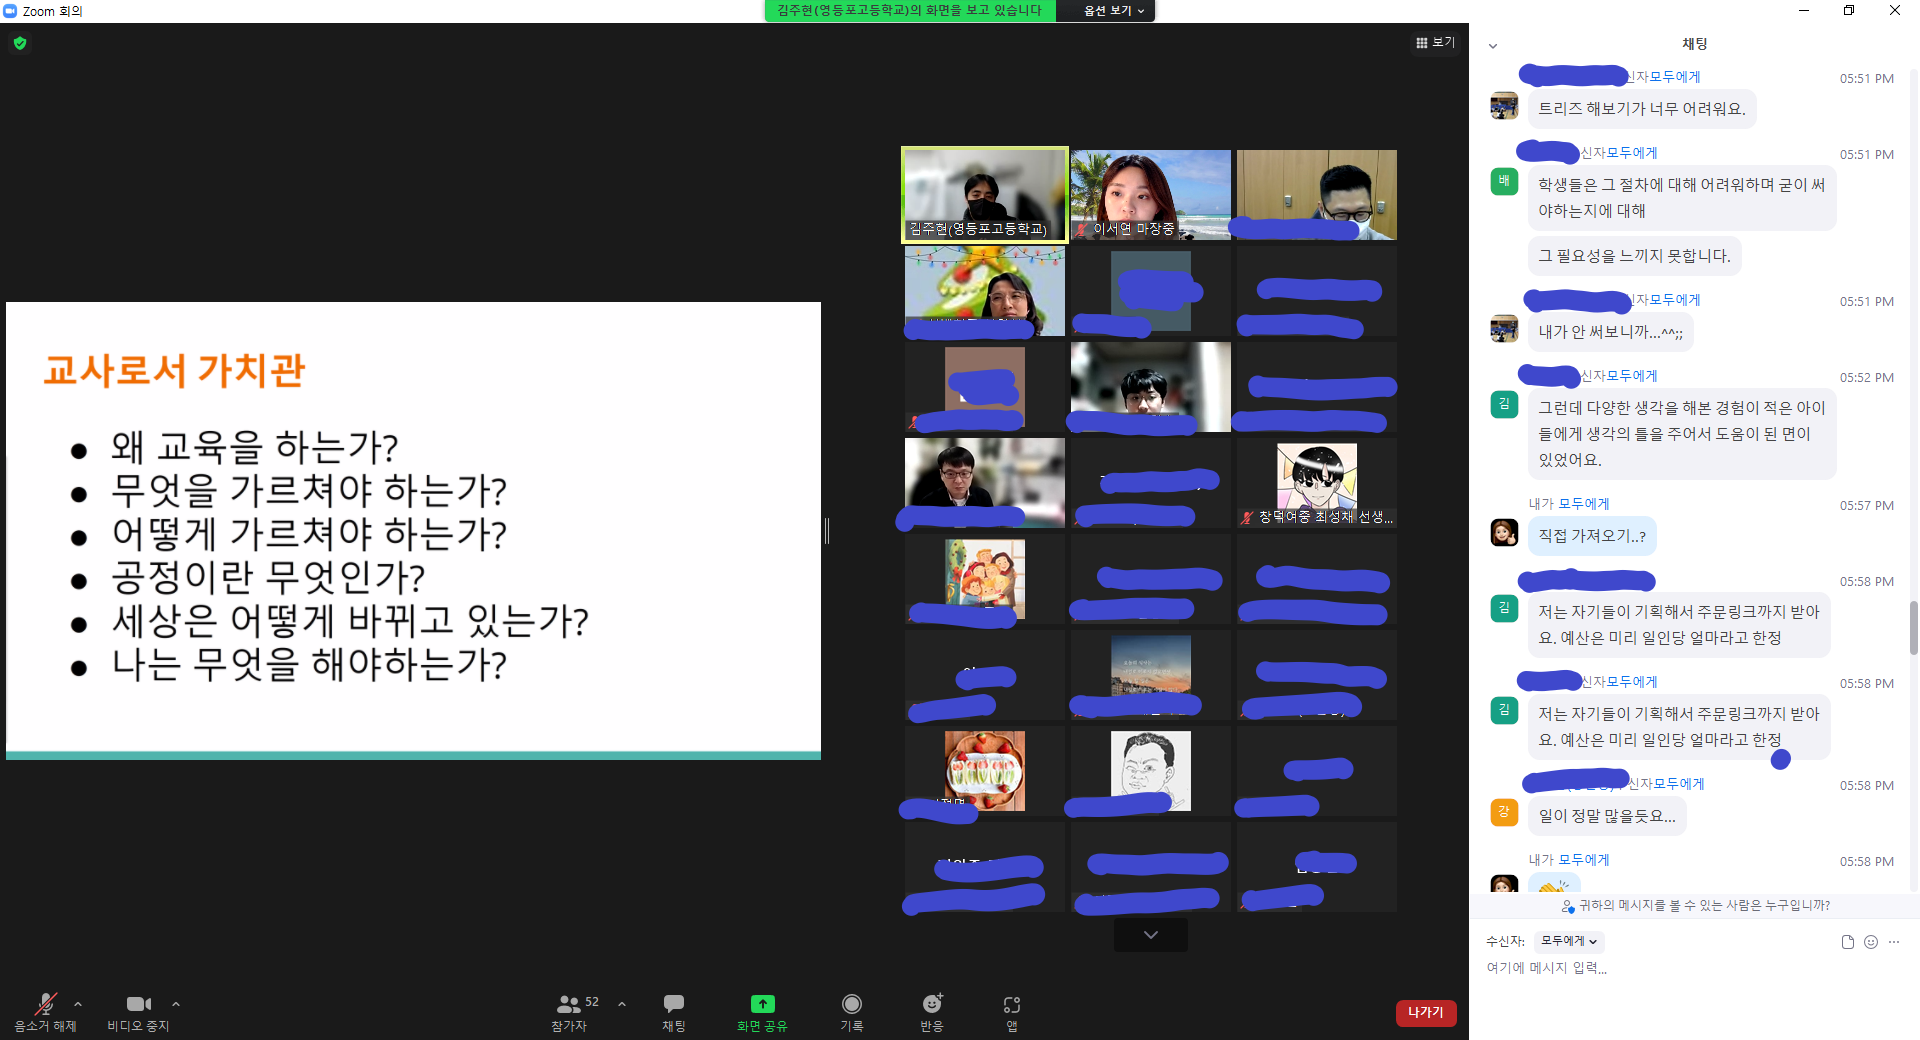Click the green encryption shield icon
The height and width of the screenshot is (1040, 1920).
pyautogui.click(x=20, y=43)
